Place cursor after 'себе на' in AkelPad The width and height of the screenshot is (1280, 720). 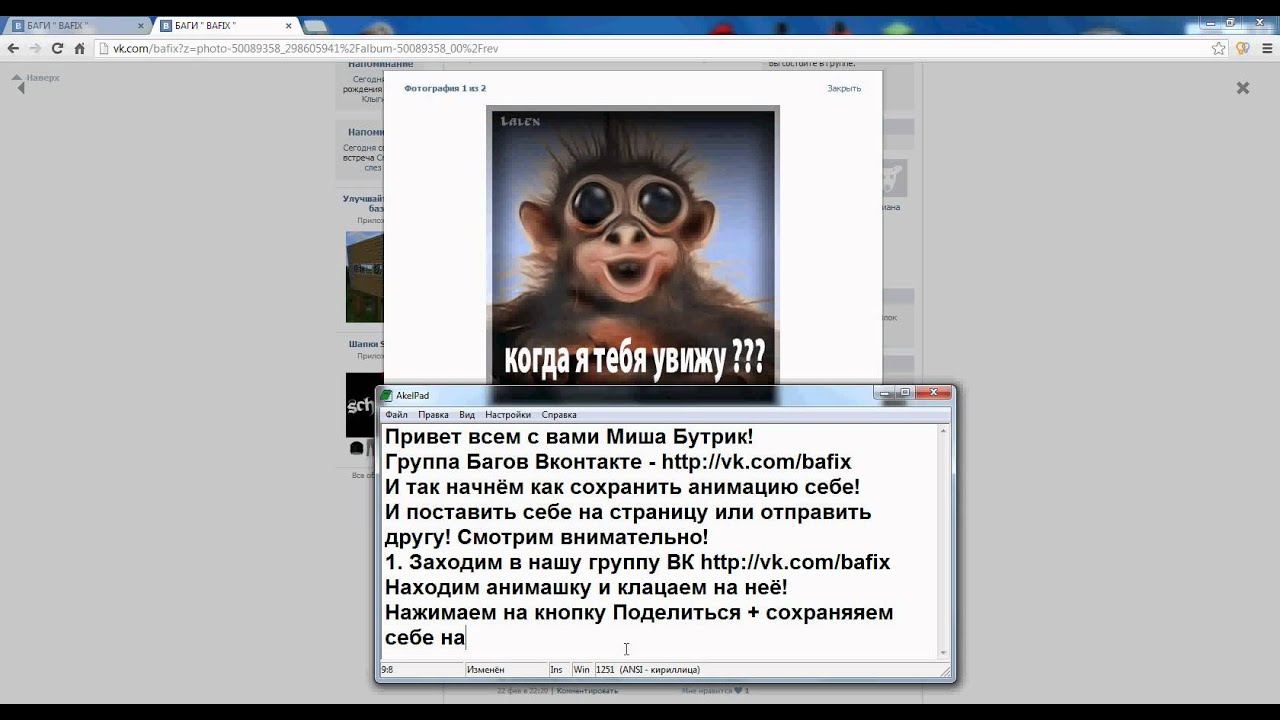point(466,637)
